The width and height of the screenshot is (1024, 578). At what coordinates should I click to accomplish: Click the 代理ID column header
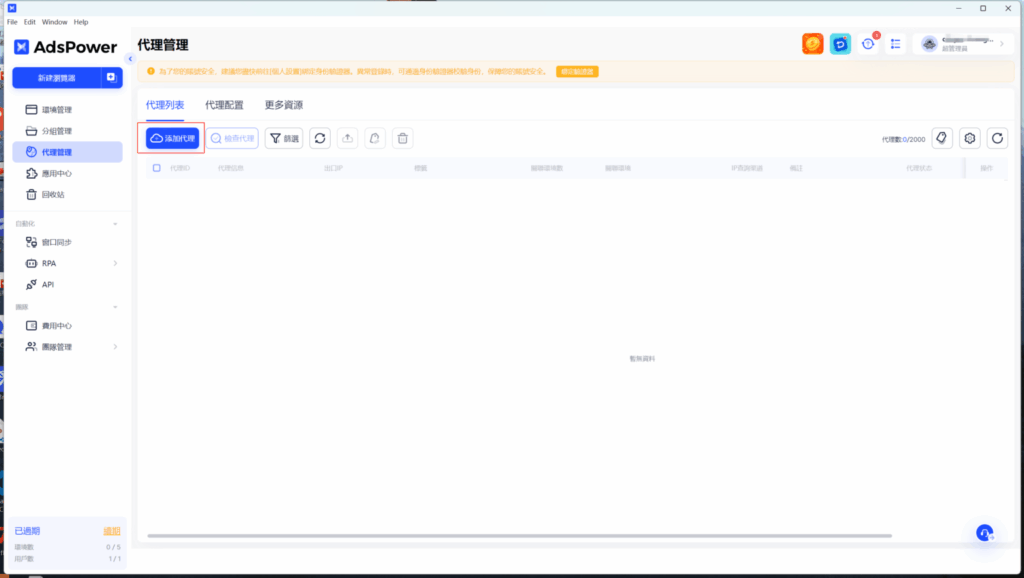180,168
